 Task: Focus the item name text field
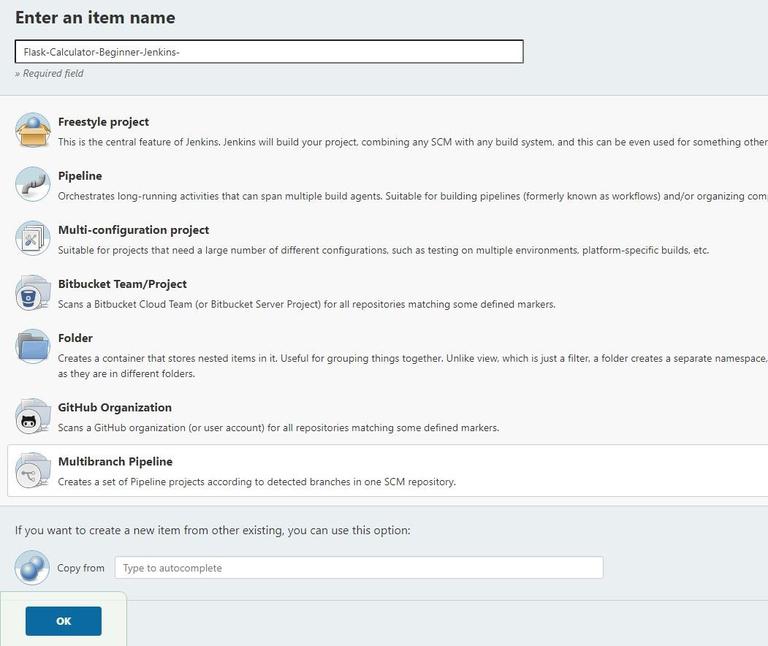(x=269, y=52)
